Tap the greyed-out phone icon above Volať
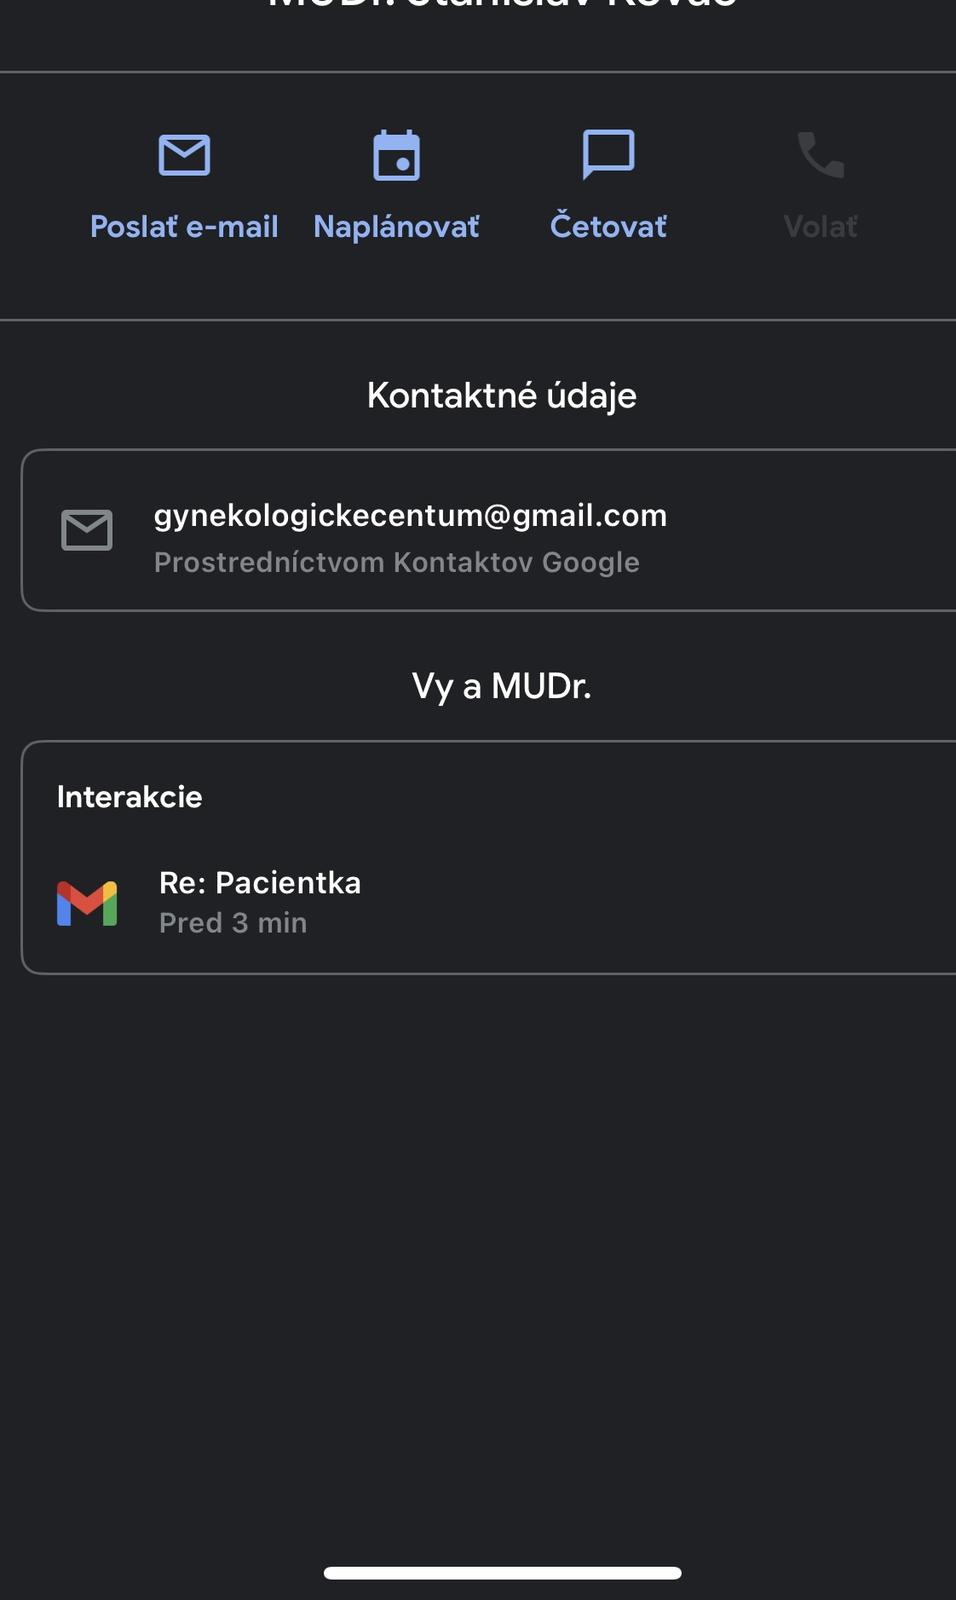 (820, 155)
